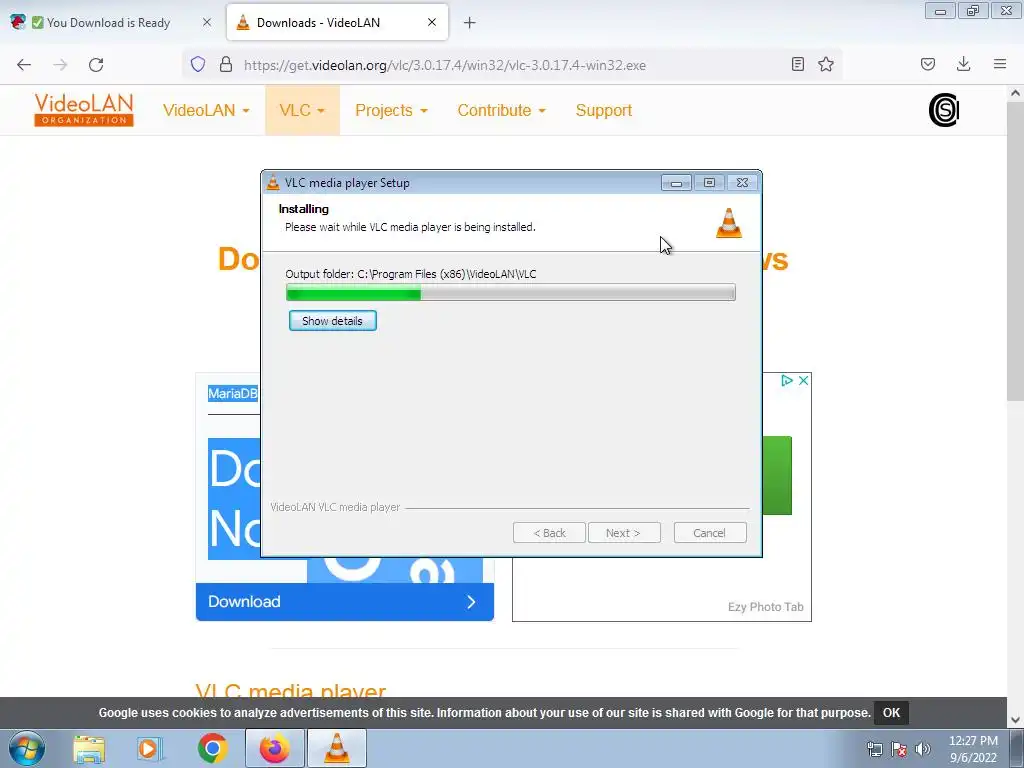Open the Support page link
Screen dimensions: 1024x768
point(603,110)
